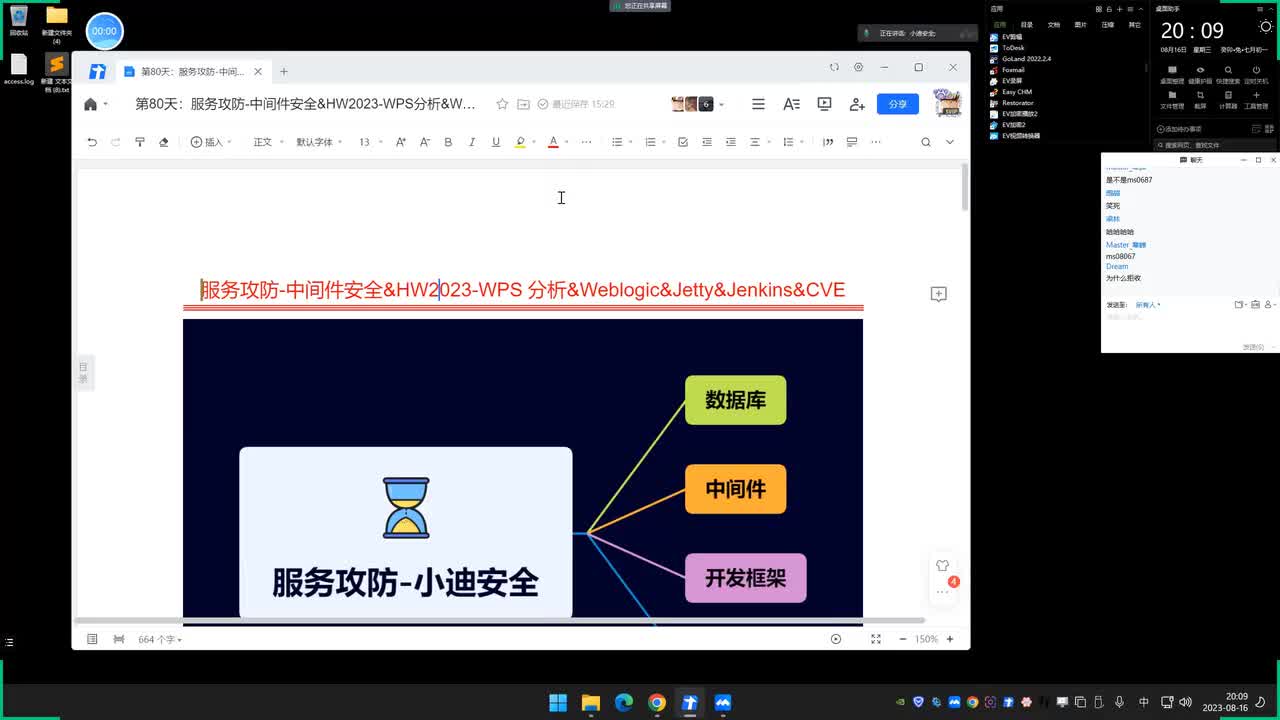Open the settings gear in the title bar

pos(858,67)
